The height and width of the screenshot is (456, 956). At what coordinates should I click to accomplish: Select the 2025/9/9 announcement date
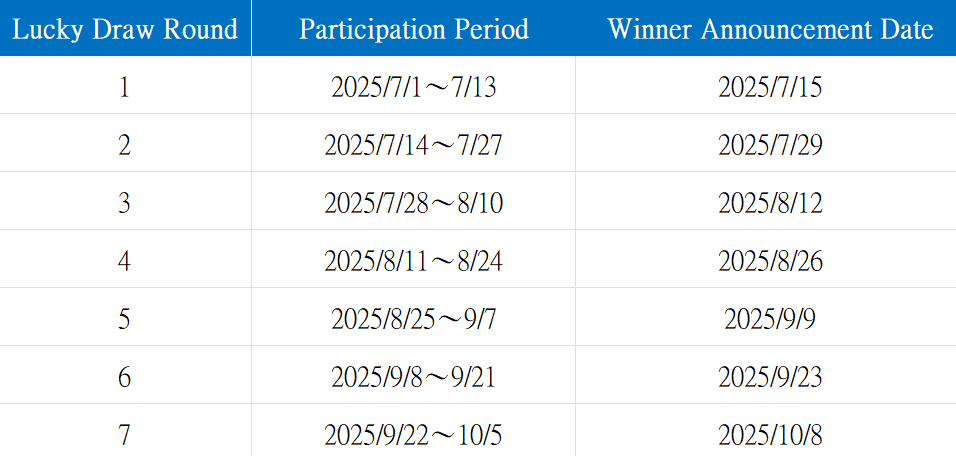770,319
